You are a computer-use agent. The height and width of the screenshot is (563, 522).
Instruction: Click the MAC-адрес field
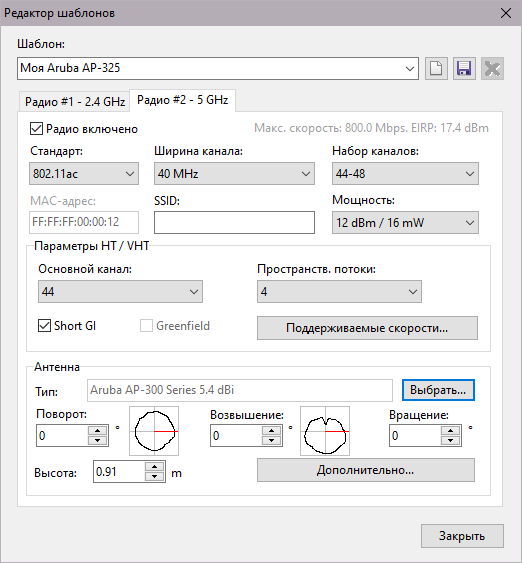click(84, 222)
